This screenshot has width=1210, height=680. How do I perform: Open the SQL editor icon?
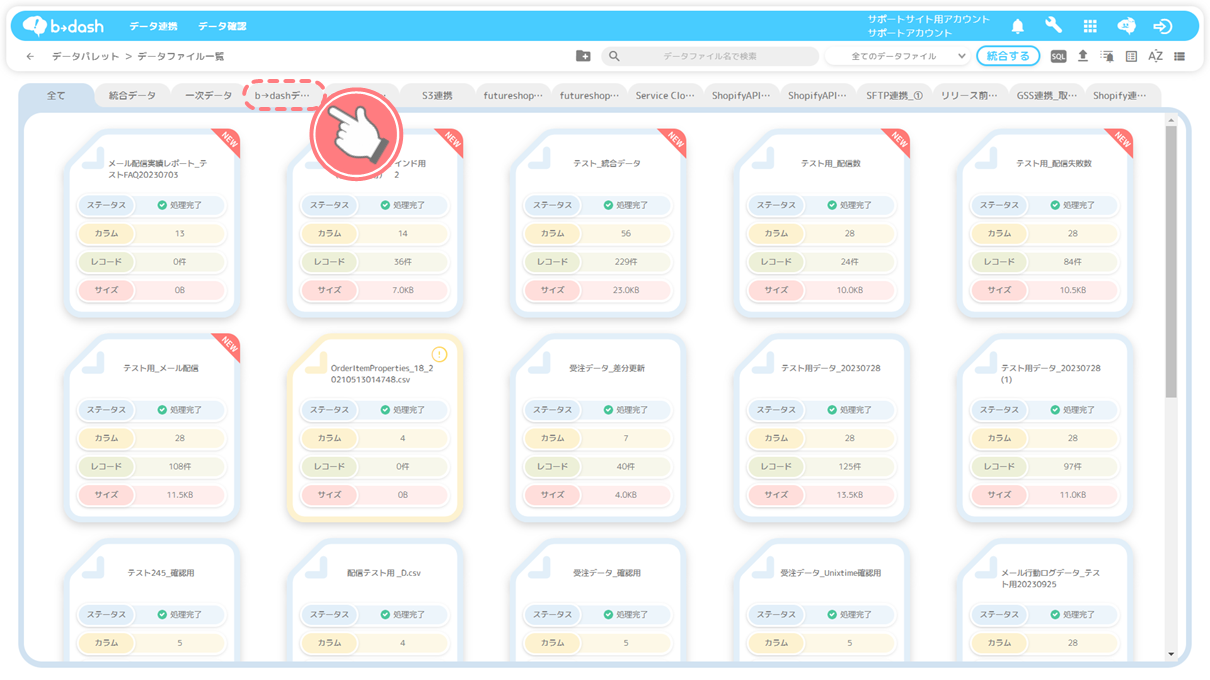pos(1058,57)
